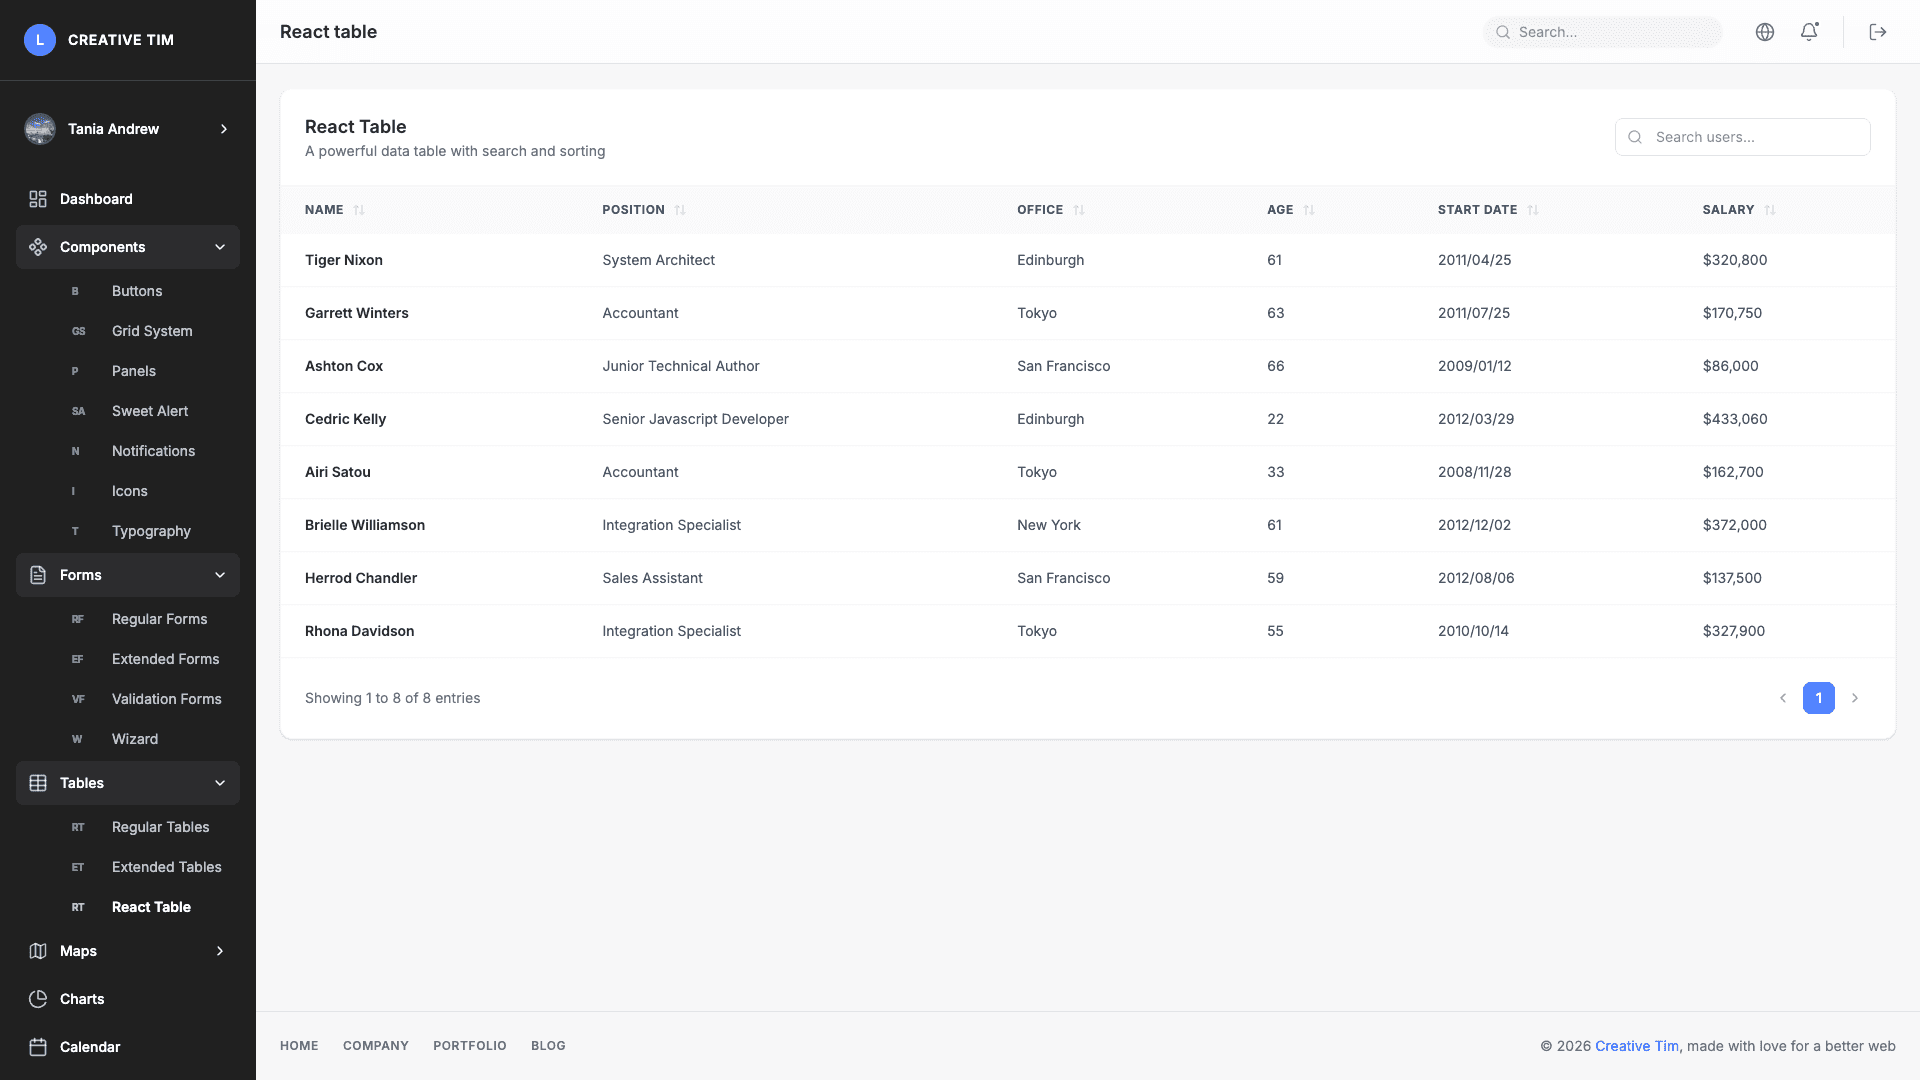This screenshot has height=1080, width=1920.
Task: Click the Maps icon in the sidebar
Action: [38, 950]
